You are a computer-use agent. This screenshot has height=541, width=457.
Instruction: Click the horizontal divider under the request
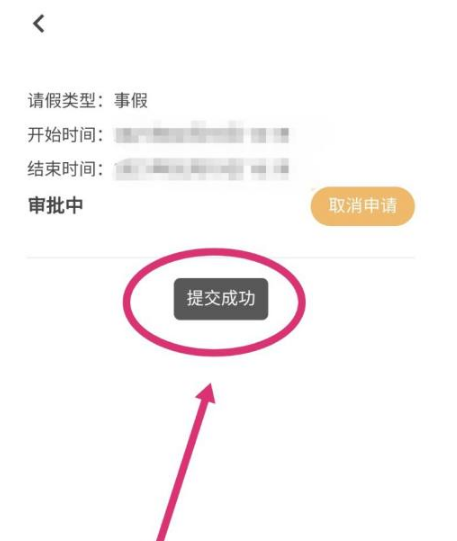click(x=221, y=257)
